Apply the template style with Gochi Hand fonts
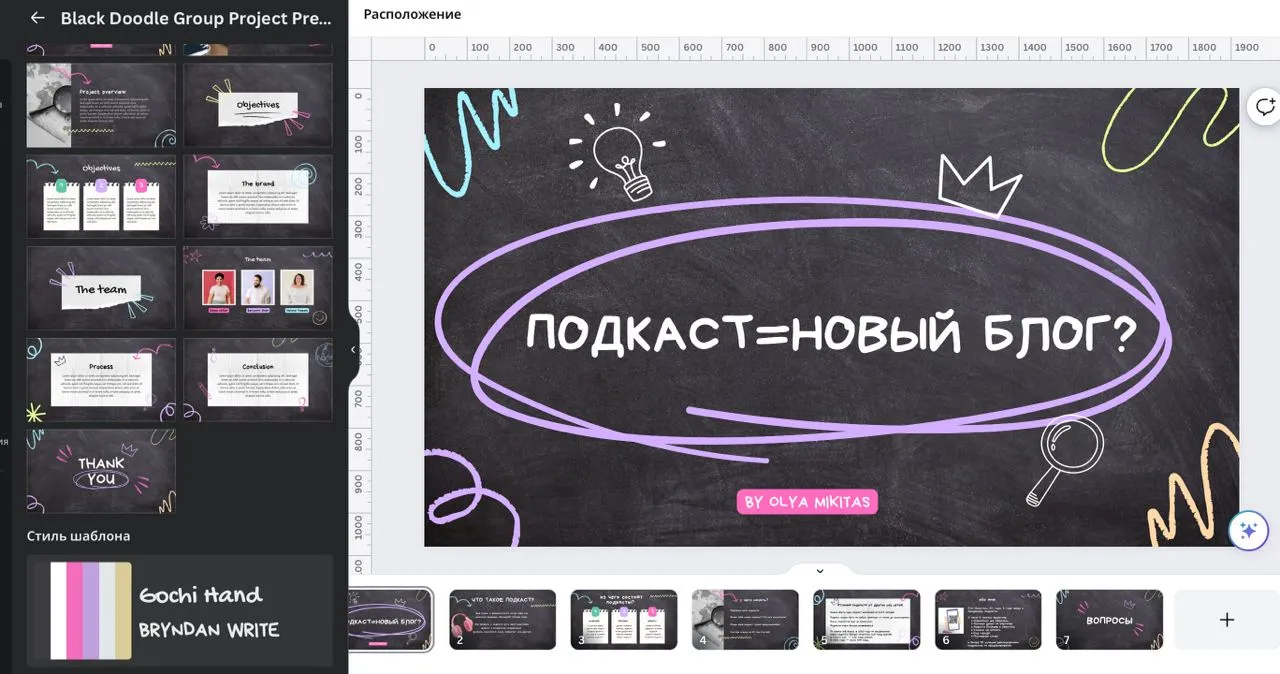This screenshot has height=674, width=1280. [180, 611]
